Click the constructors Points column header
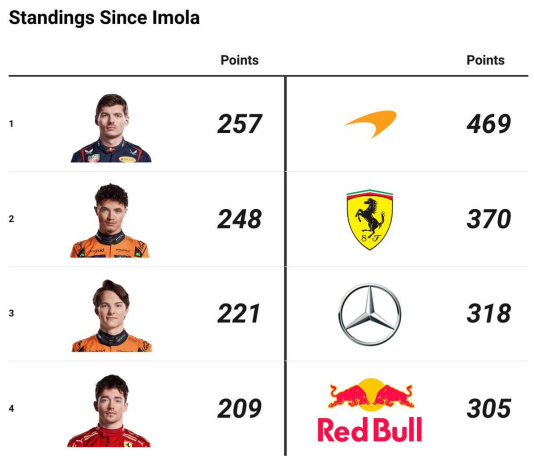This screenshot has width=534, height=467. coord(485,60)
